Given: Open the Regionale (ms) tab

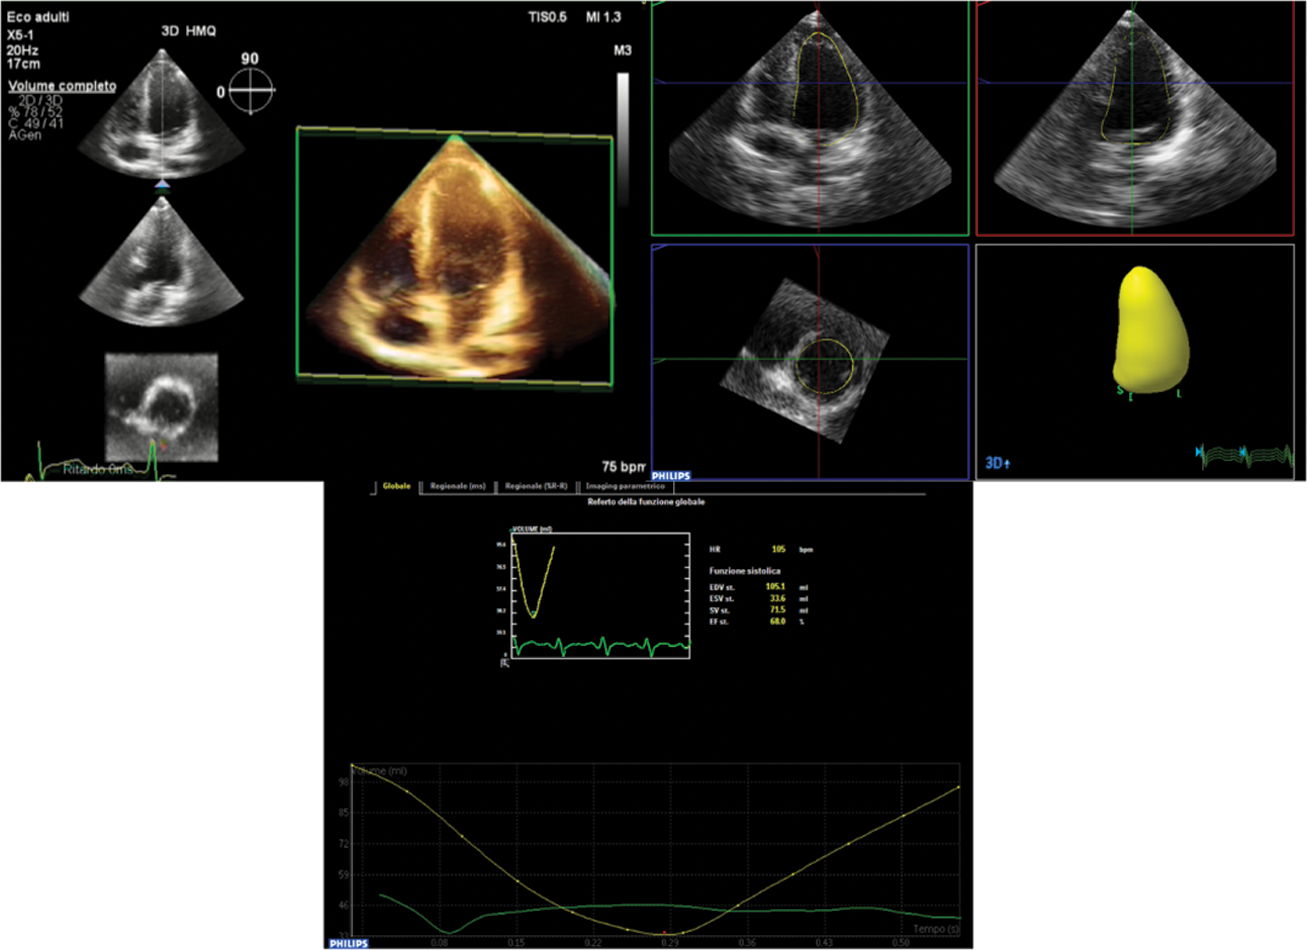Looking at the screenshot, I should 457,487.
